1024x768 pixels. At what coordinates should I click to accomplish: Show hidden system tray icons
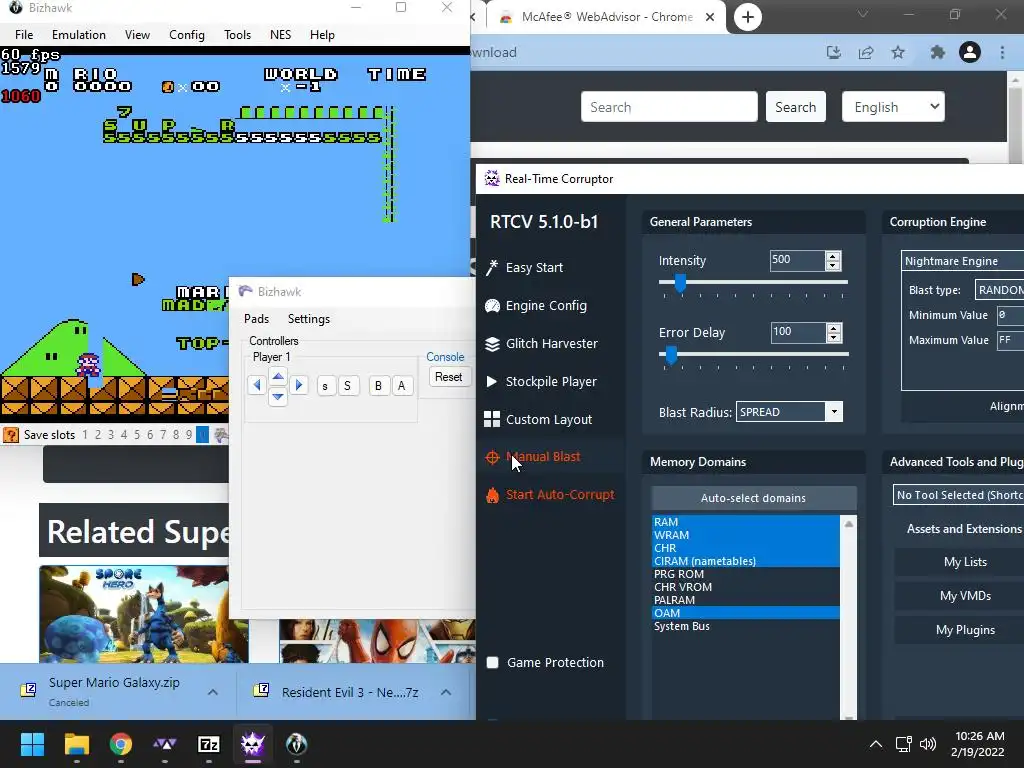876,744
